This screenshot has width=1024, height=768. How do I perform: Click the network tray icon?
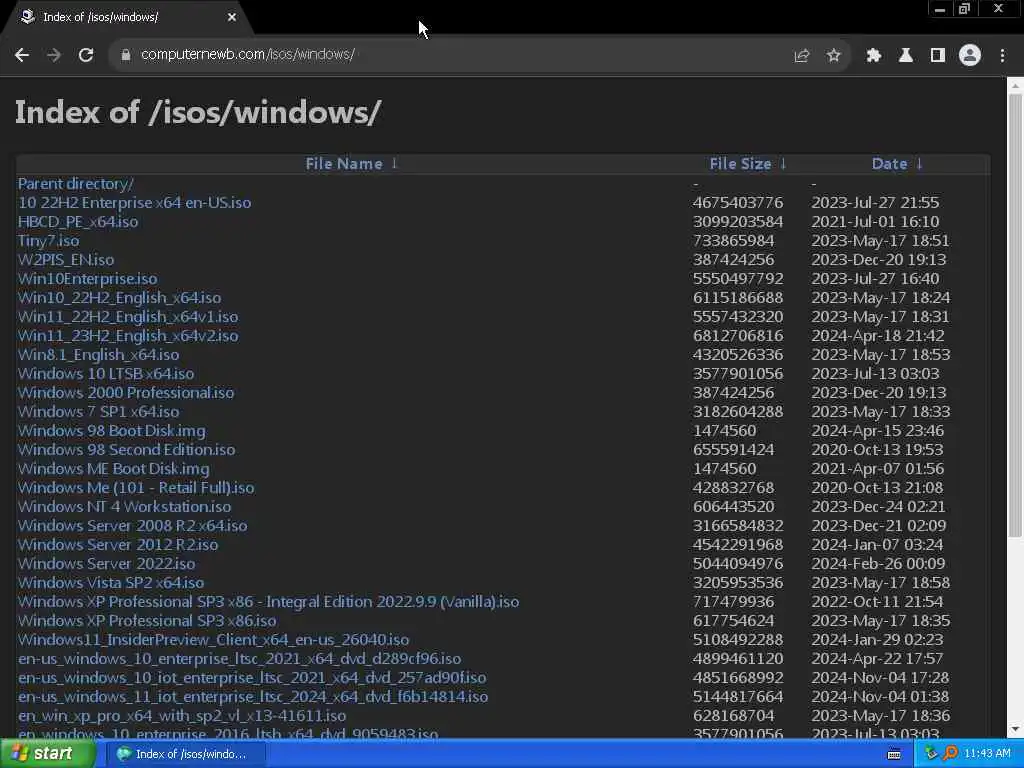tap(931, 754)
